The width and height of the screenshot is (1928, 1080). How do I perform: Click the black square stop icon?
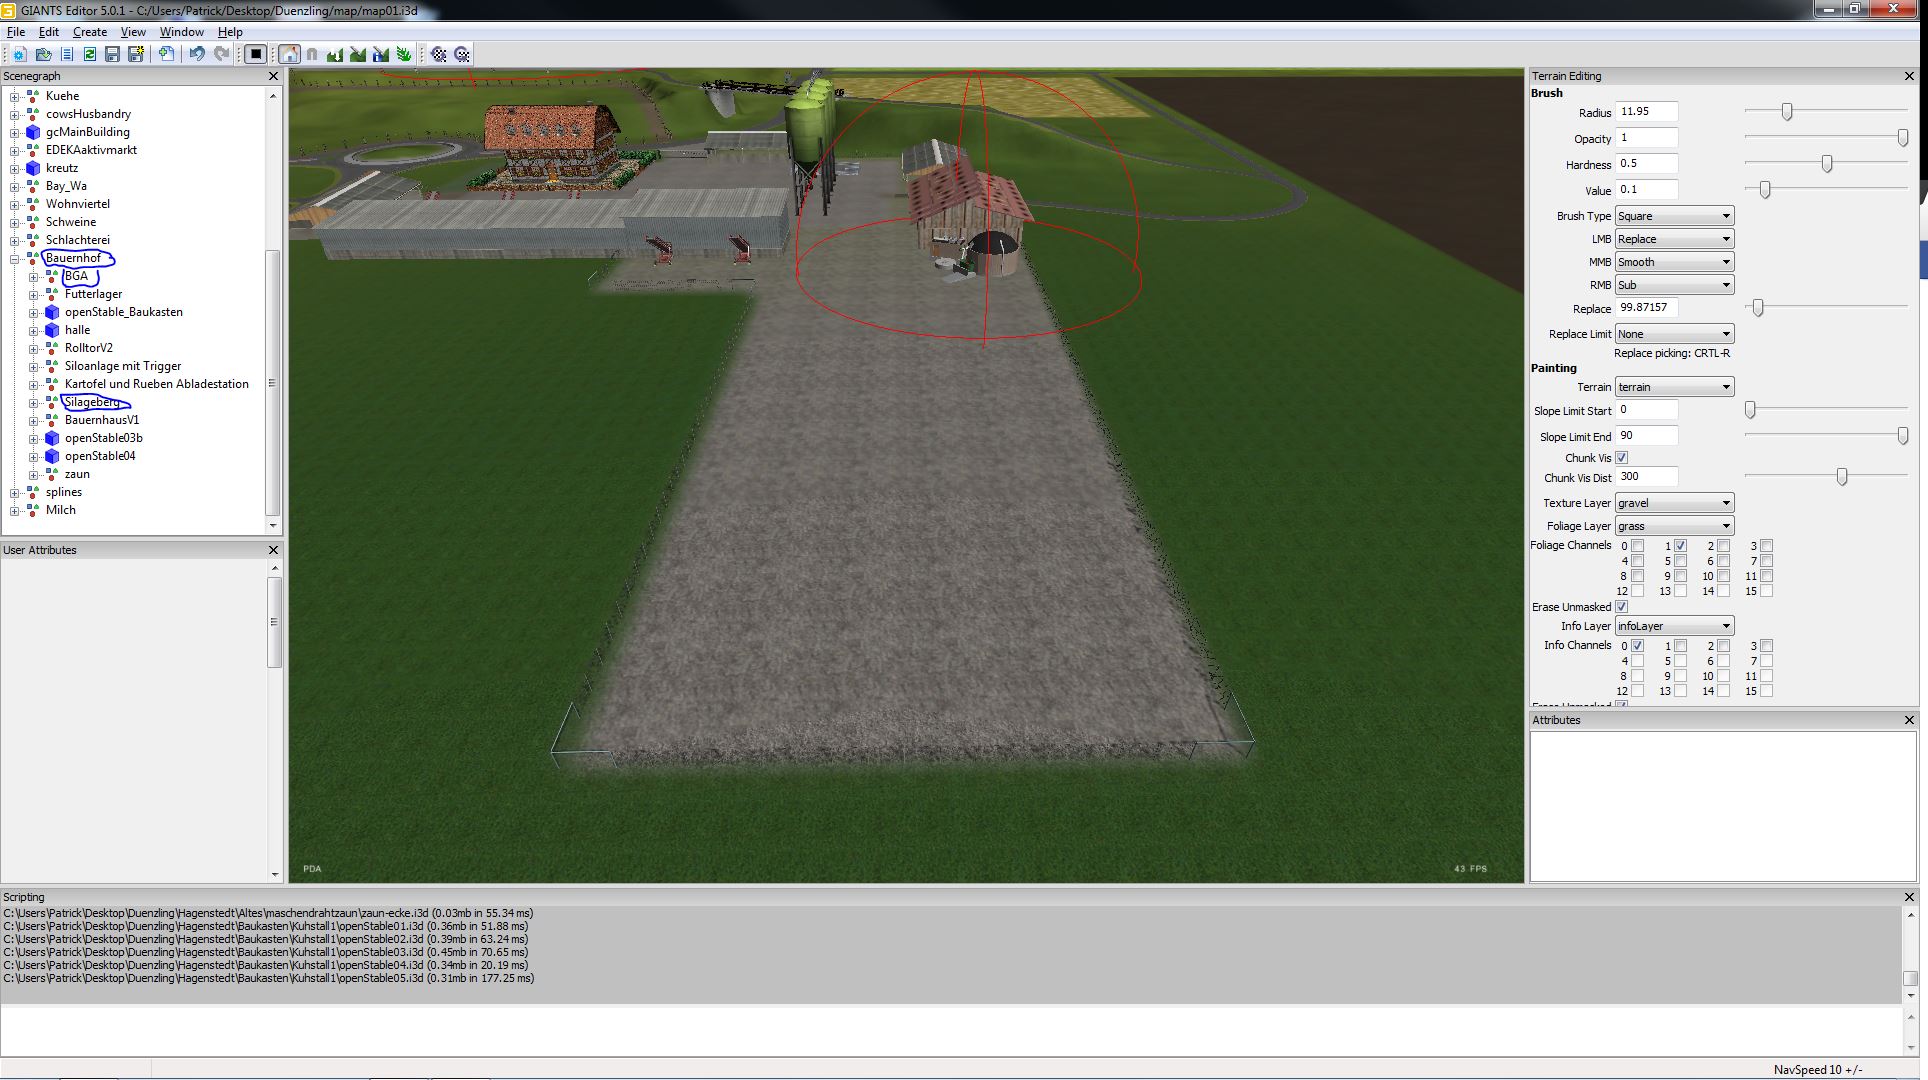pyautogui.click(x=256, y=54)
